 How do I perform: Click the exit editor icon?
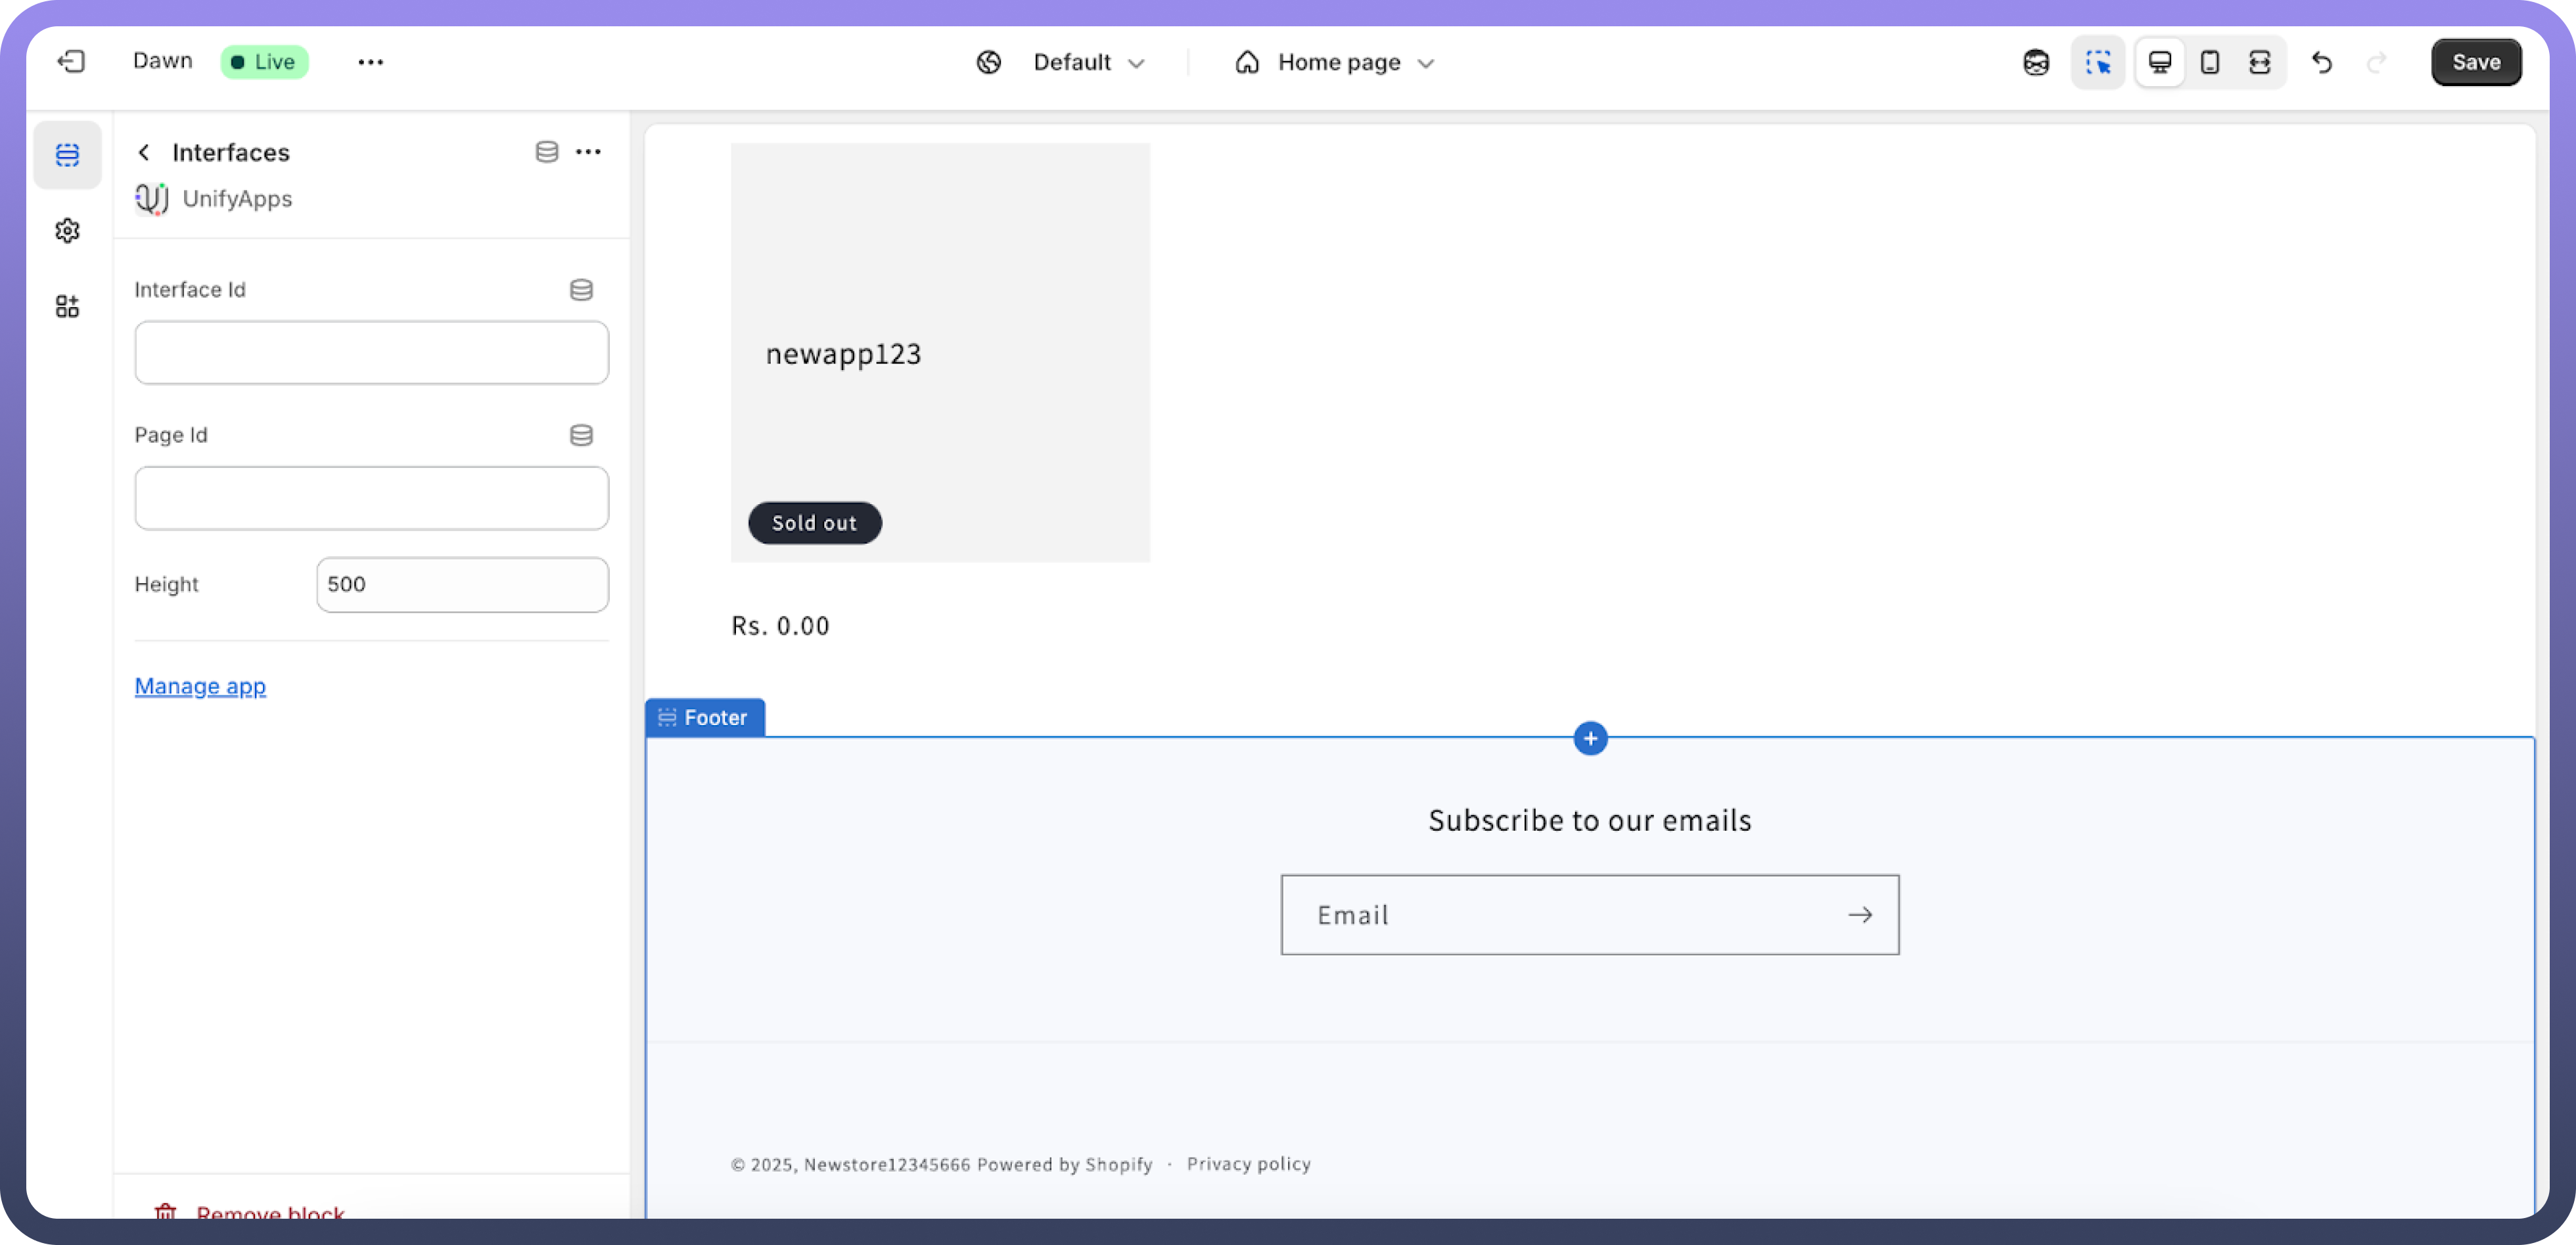point(71,62)
